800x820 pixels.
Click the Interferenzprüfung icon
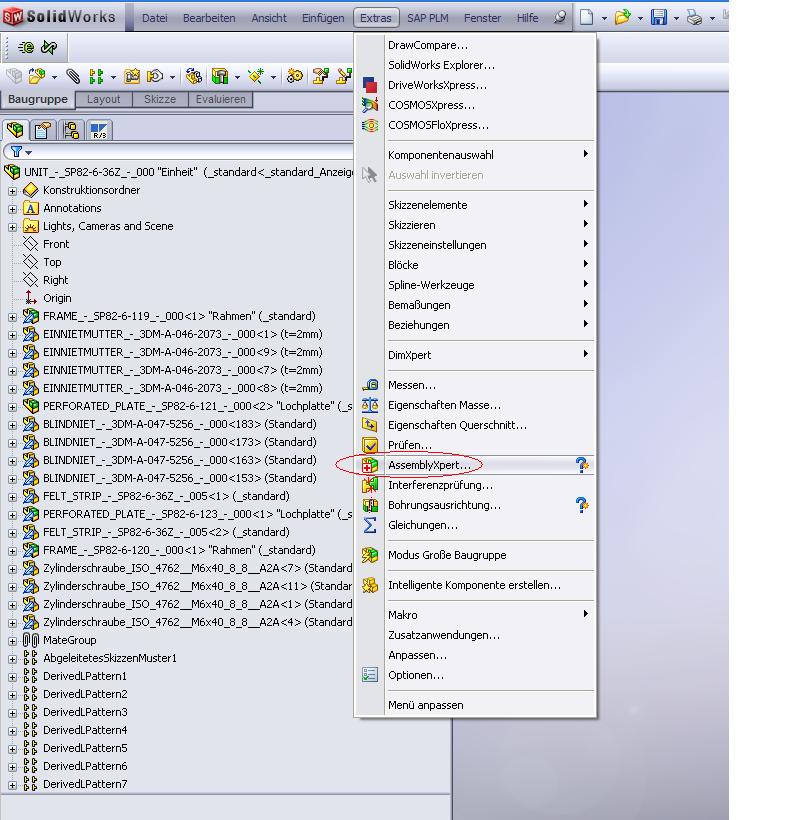370,485
